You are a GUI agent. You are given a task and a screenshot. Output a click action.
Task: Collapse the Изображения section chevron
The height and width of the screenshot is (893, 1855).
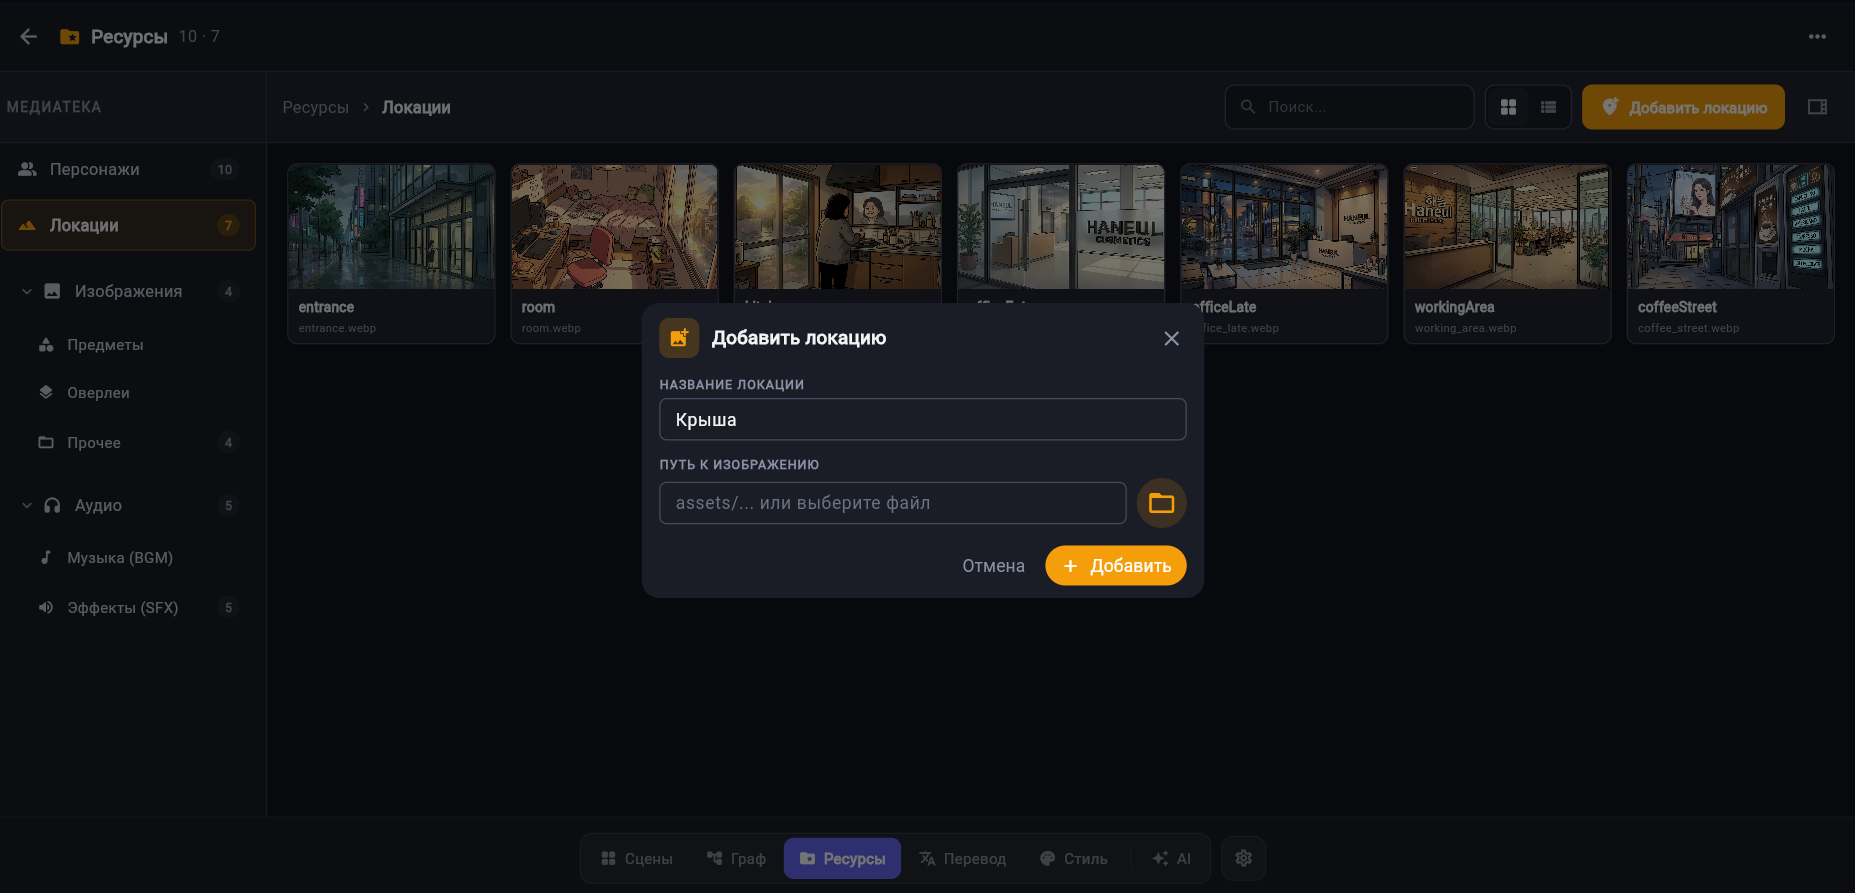(x=27, y=292)
